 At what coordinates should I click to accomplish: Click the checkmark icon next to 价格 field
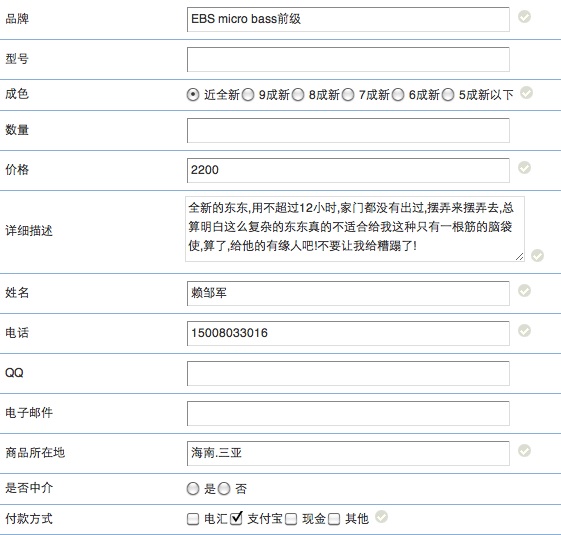[x=525, y=167]
